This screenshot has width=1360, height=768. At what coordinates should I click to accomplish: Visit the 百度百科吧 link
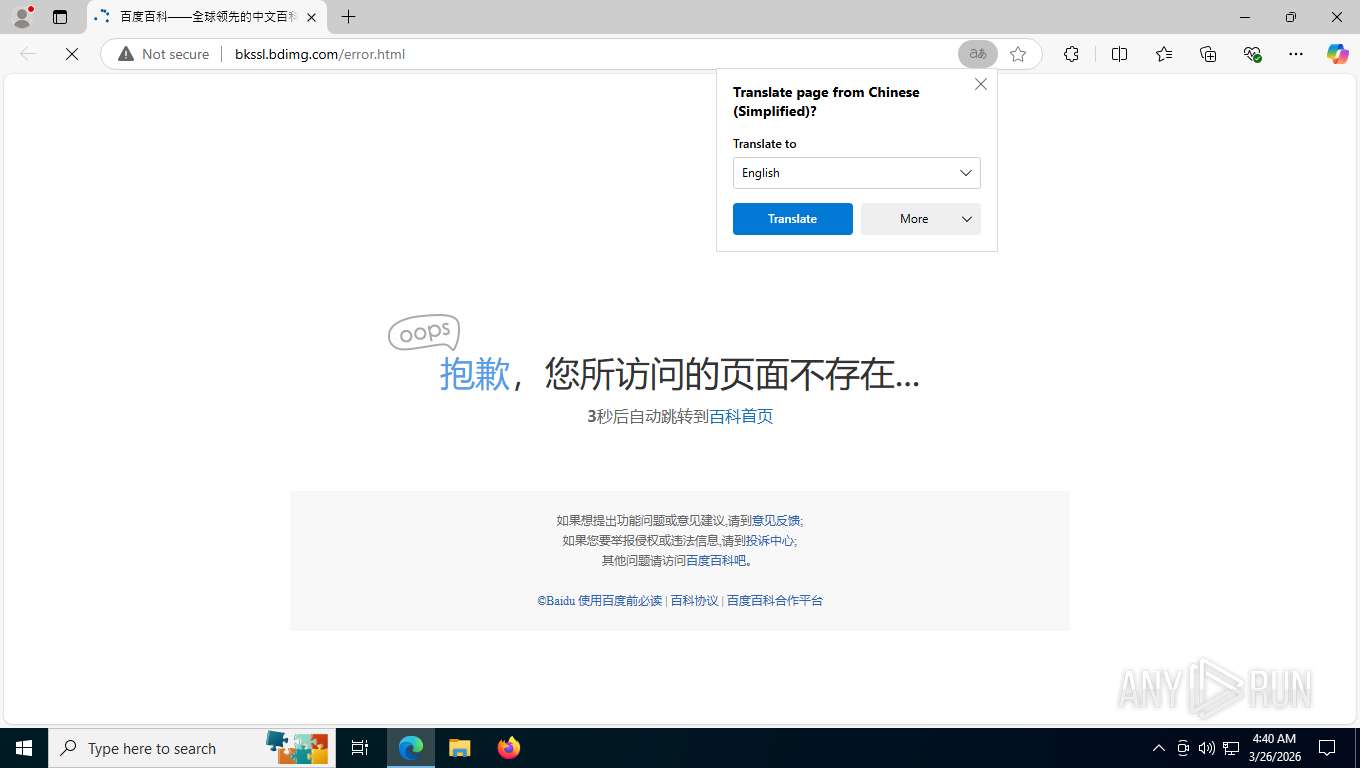pyautogui.click(x=716, y=560)
